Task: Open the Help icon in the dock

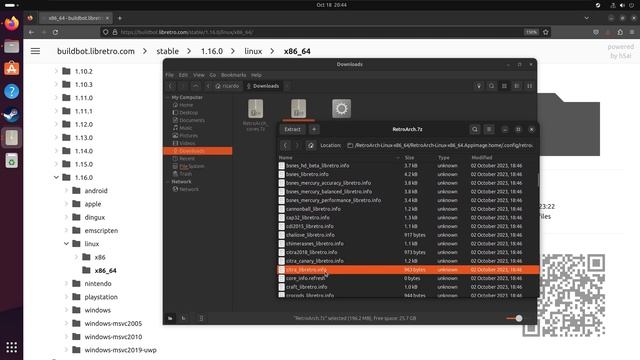Action: point(11,91)
